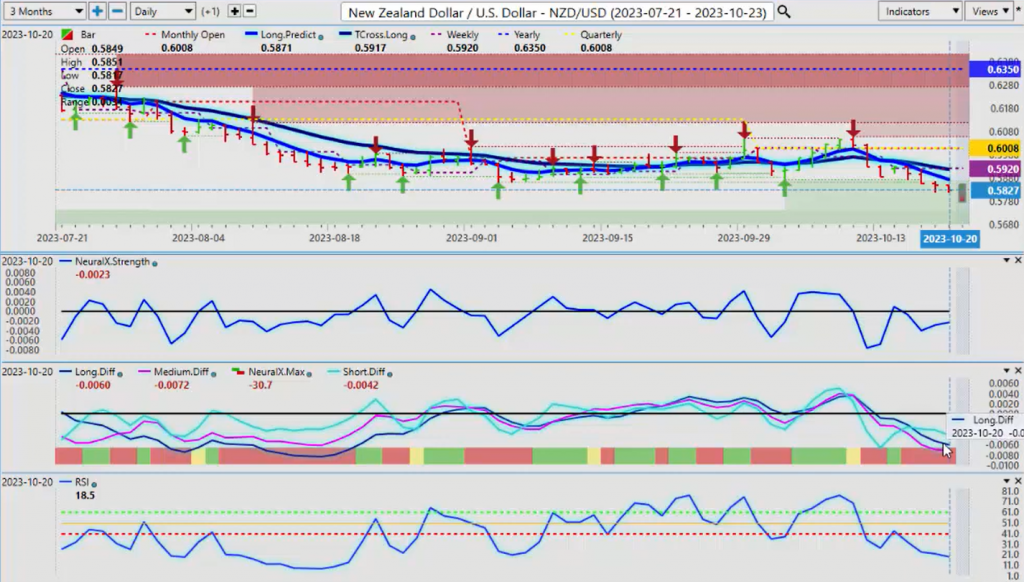Click the Medium.Diff value -0.0072

(172, 385)
